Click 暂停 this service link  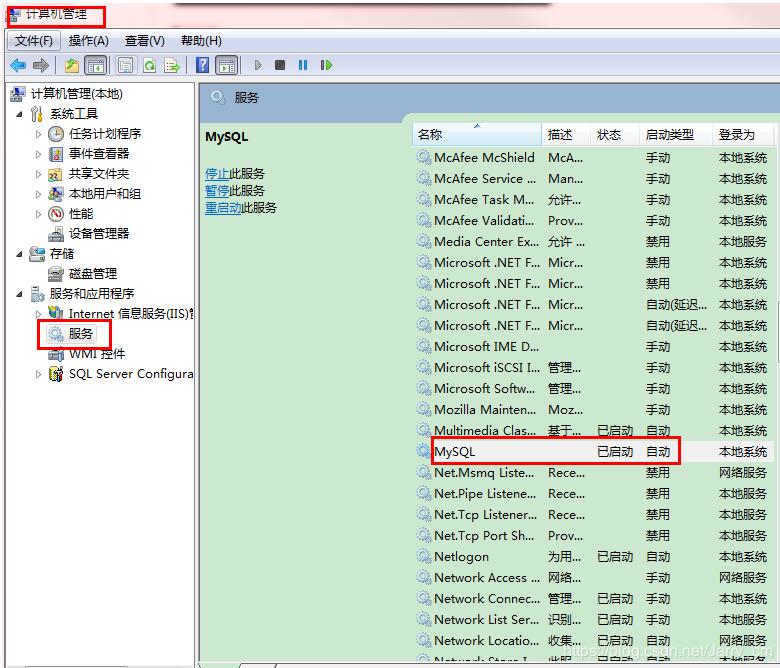click(216, 191)
